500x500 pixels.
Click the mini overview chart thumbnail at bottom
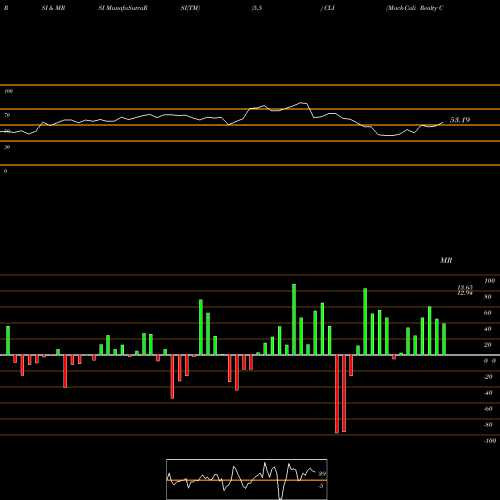tap(247, 479)
